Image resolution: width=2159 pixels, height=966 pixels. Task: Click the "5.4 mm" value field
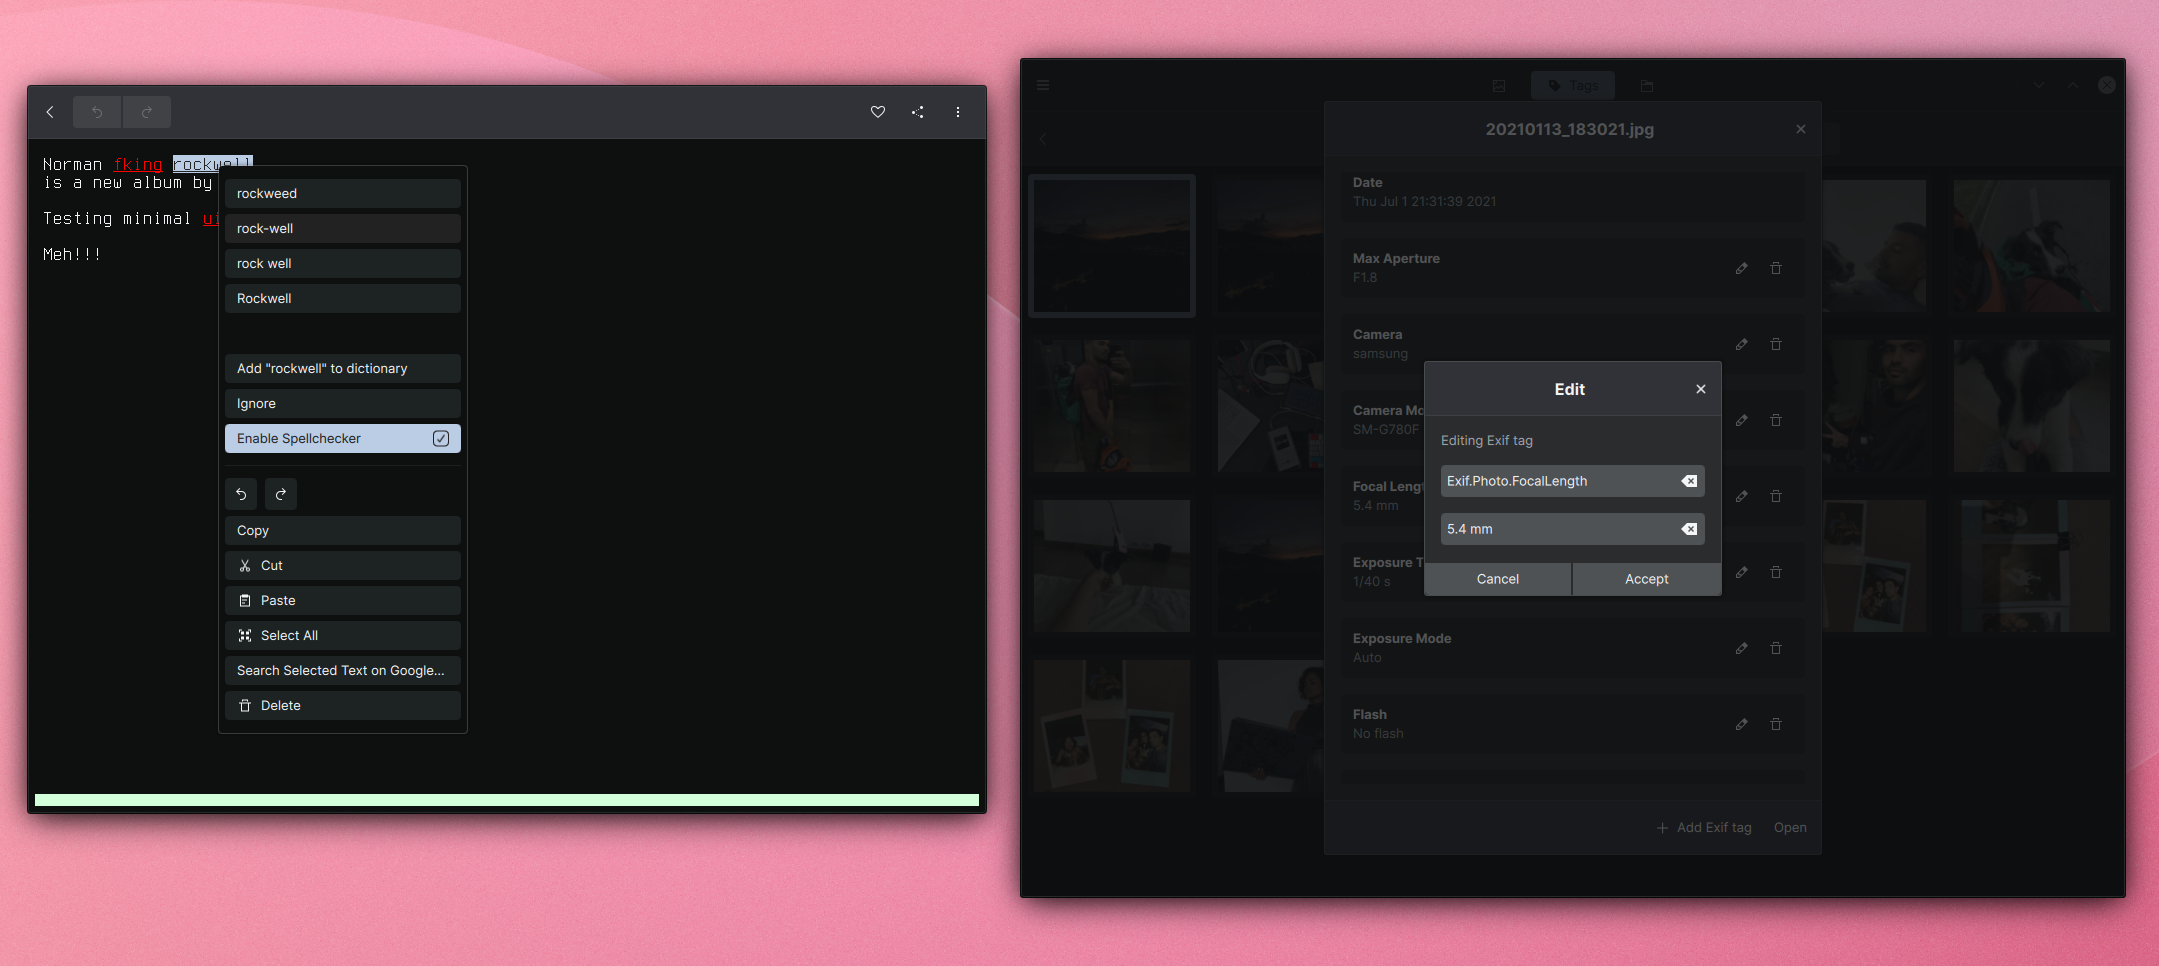1572,529
